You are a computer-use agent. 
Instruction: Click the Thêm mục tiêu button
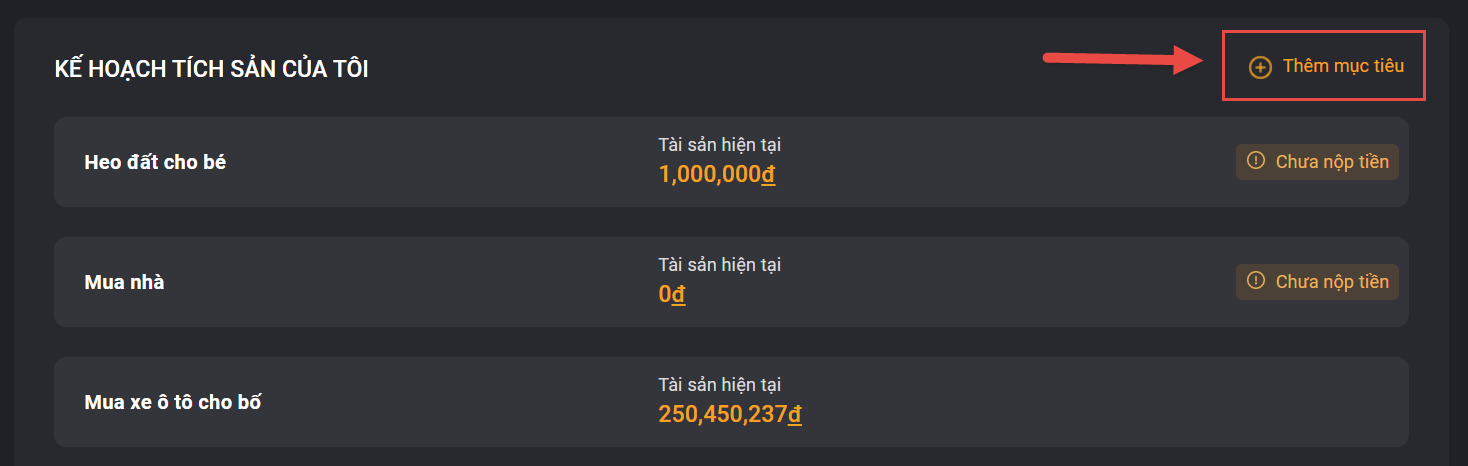pos(1326,66)
